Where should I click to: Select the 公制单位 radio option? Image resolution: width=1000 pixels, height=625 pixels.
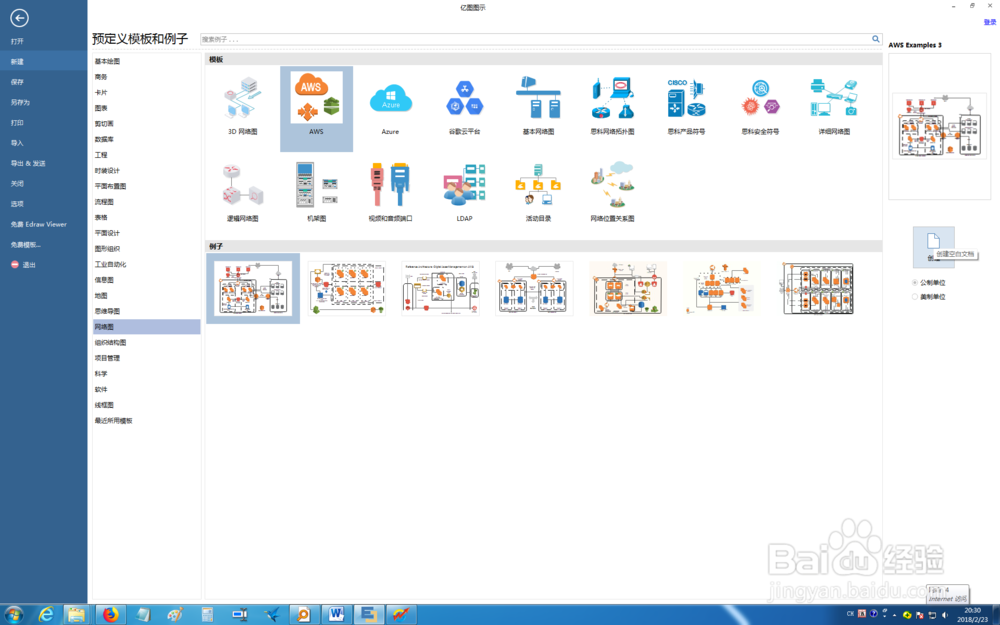pos(915,283)
